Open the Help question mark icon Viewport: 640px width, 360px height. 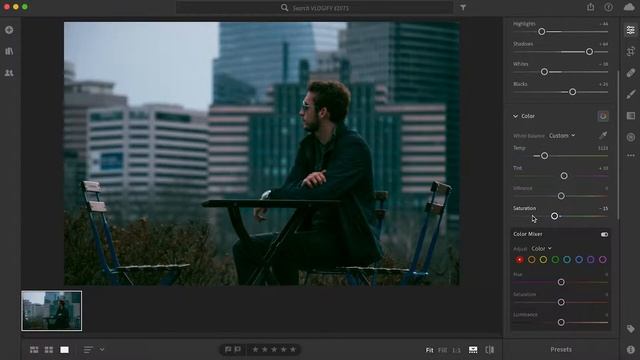coord(609,7)
